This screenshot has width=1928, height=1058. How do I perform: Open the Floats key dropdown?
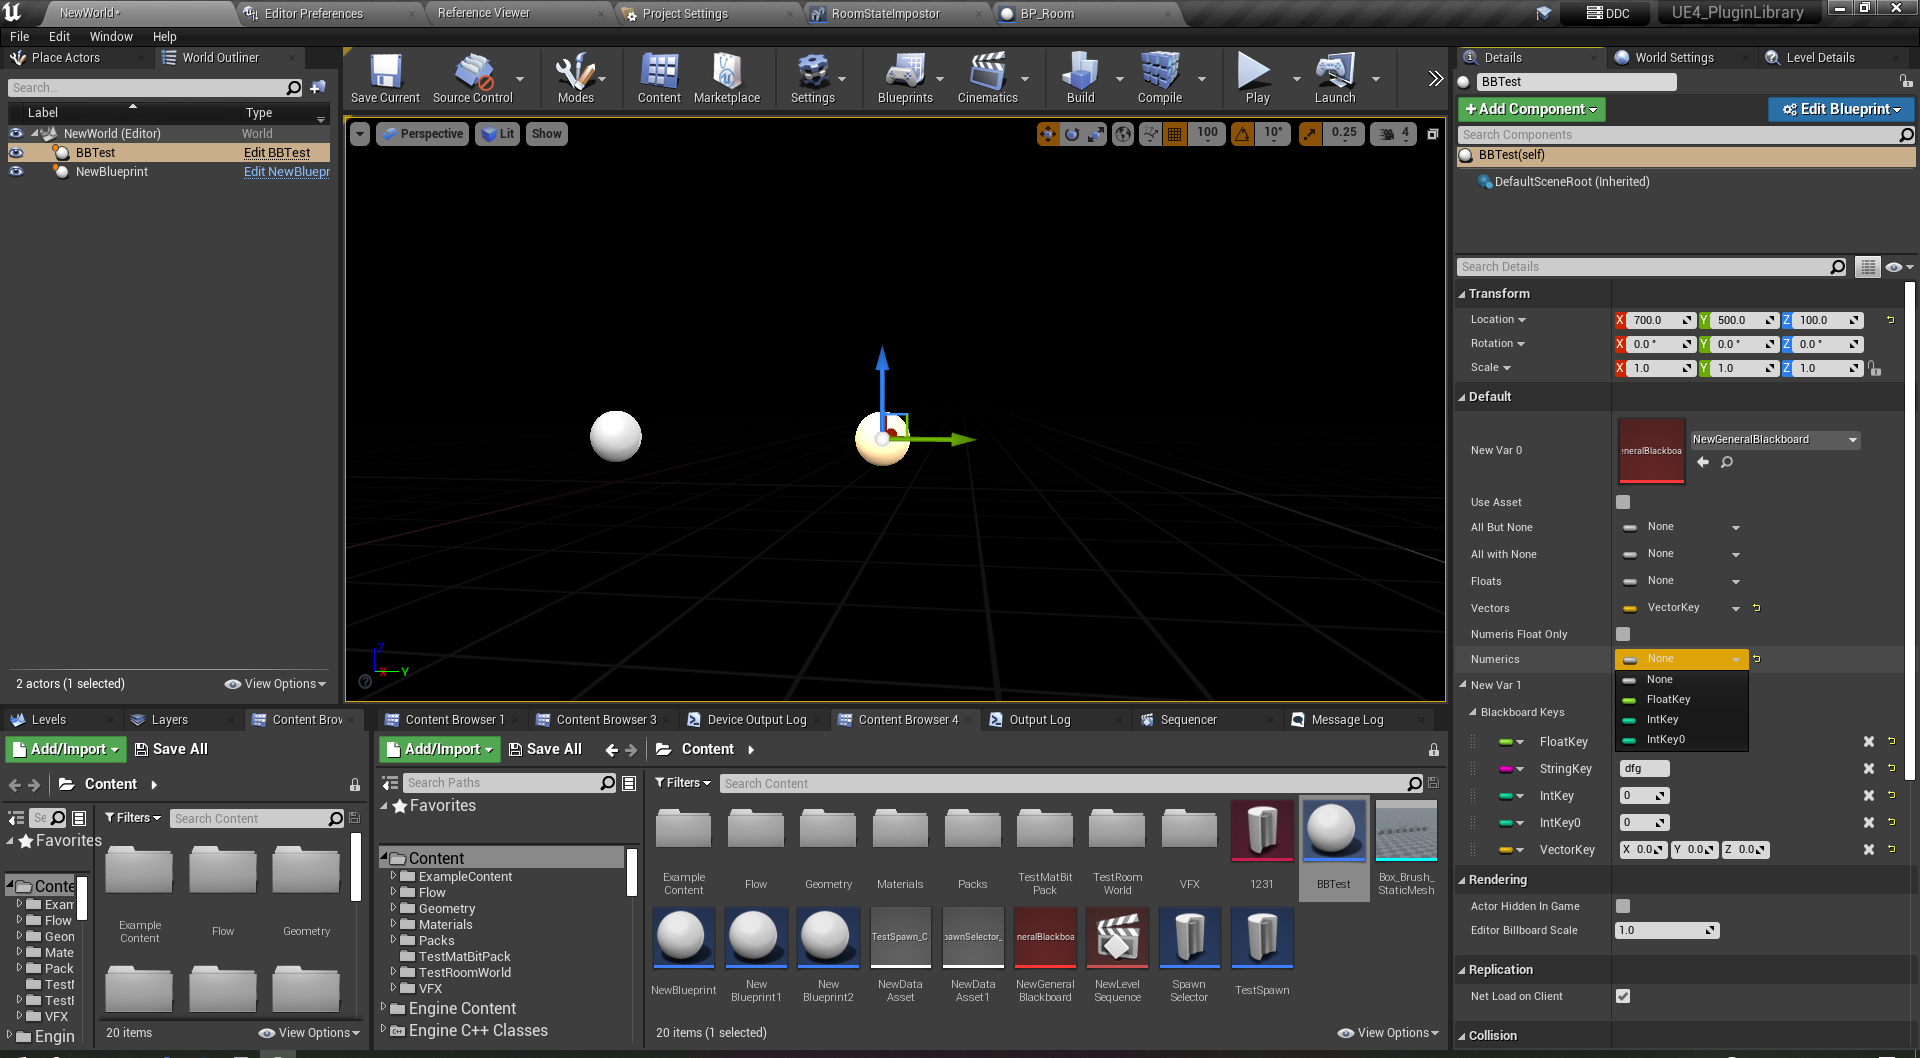pyautogui.click(x=1680, y=581)
